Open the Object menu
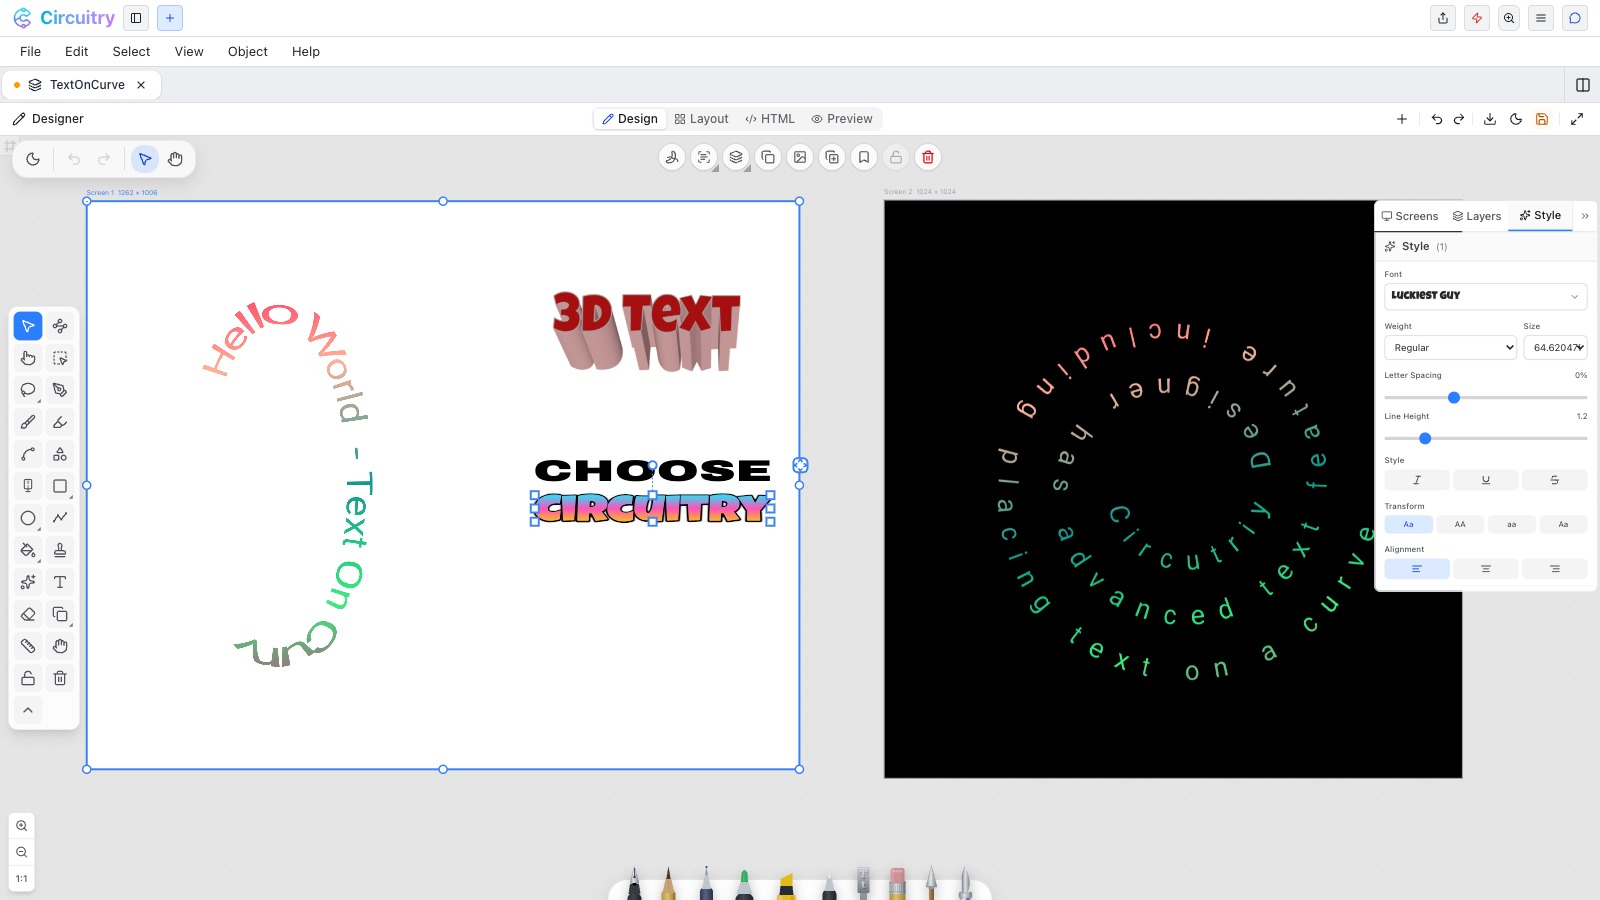 coord(248,52)
